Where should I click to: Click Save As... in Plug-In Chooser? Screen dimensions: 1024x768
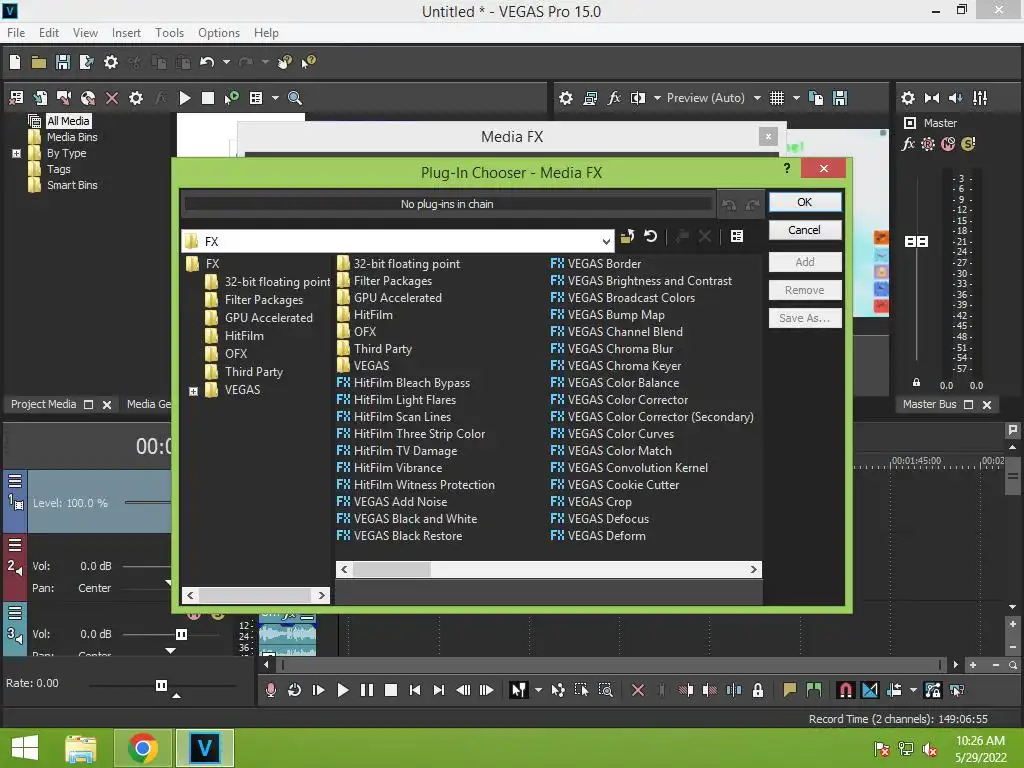805,318
